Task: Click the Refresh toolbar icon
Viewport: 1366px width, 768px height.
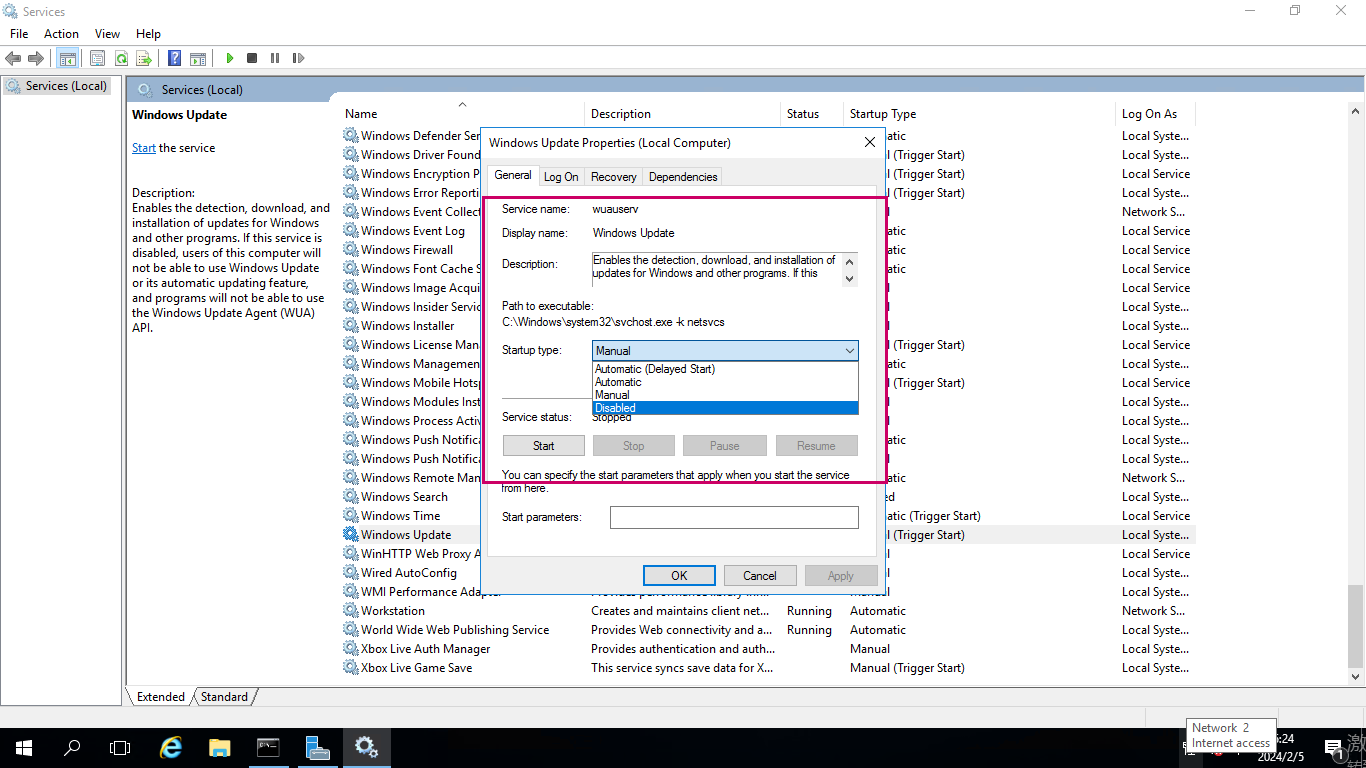Action: [121, 58]
